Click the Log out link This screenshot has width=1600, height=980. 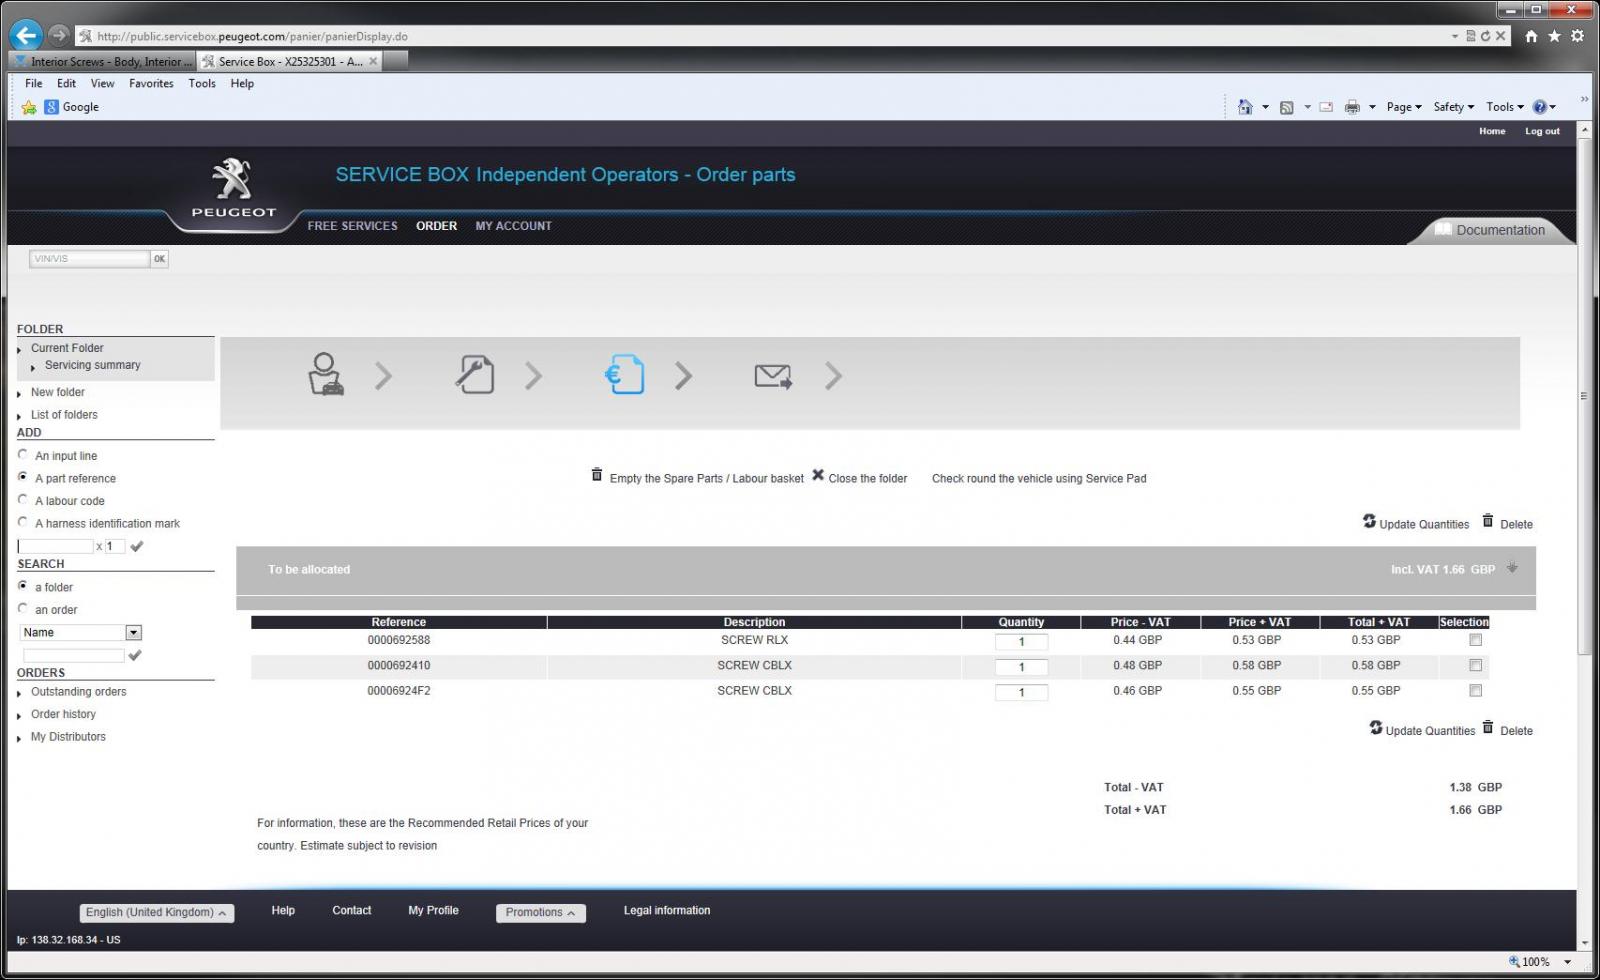[1542, 131]
